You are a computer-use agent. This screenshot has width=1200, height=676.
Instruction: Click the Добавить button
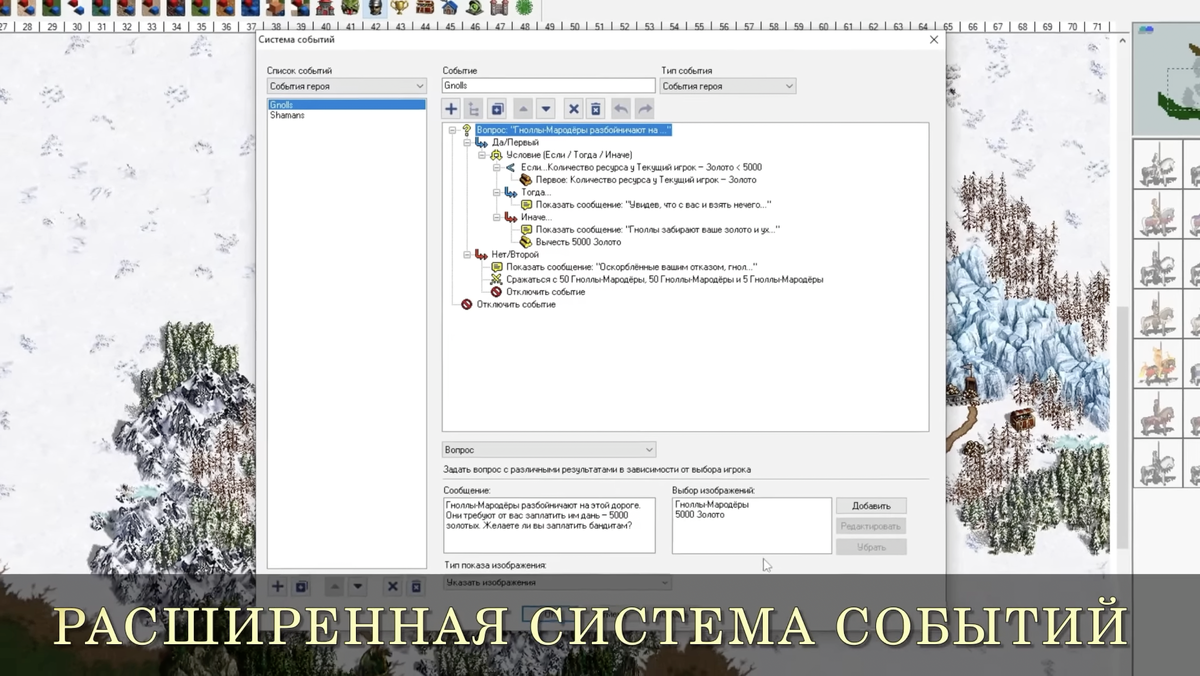871,506
